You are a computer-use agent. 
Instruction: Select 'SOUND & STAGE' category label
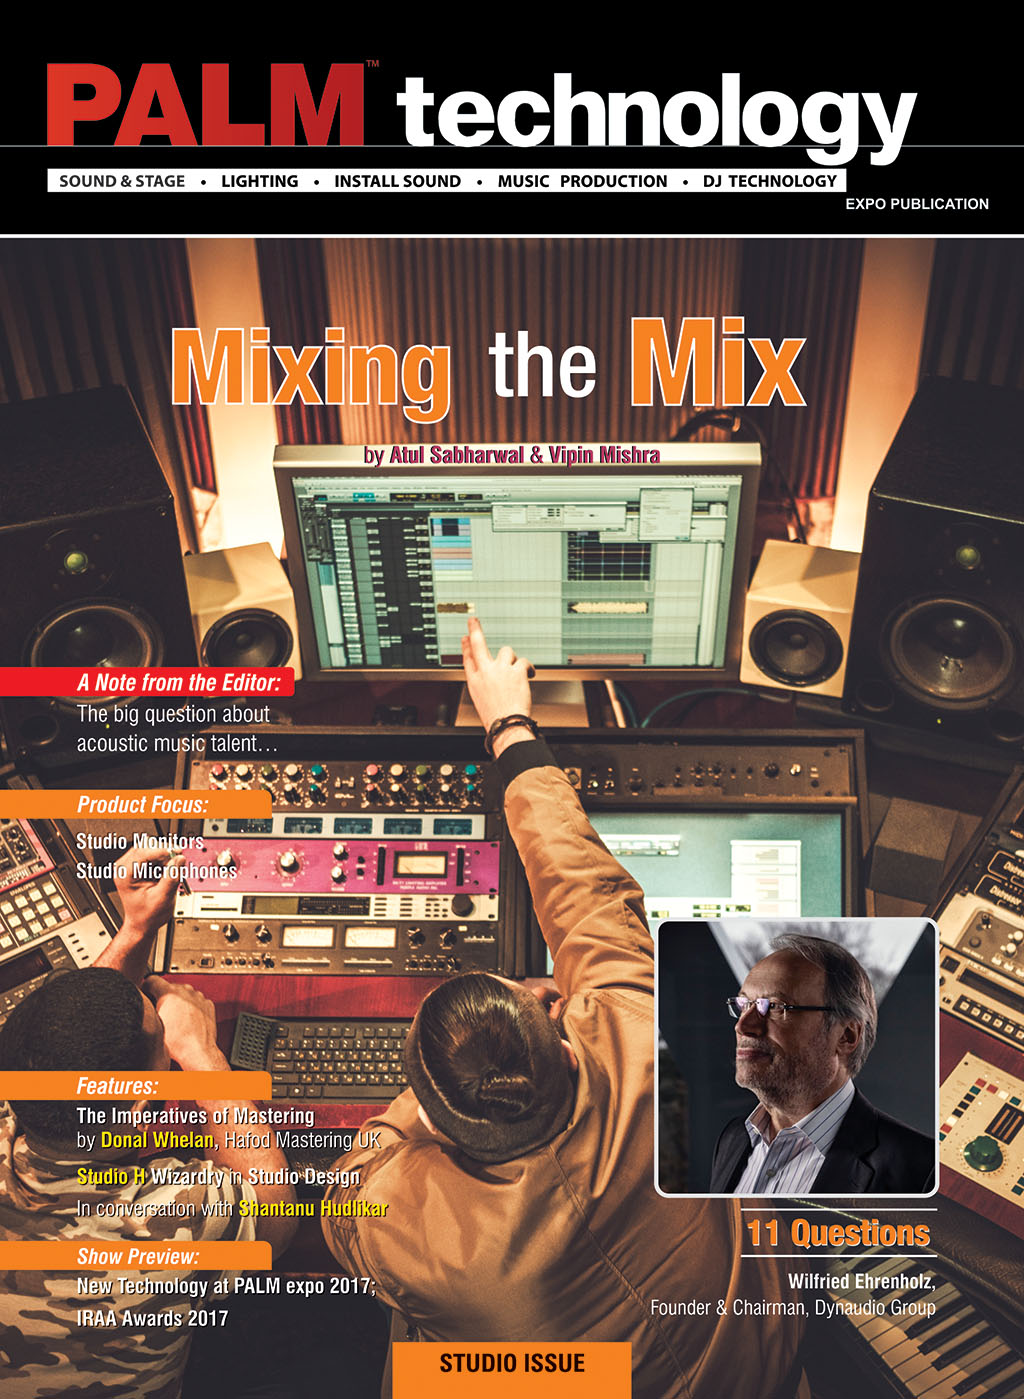coord(122,181)
